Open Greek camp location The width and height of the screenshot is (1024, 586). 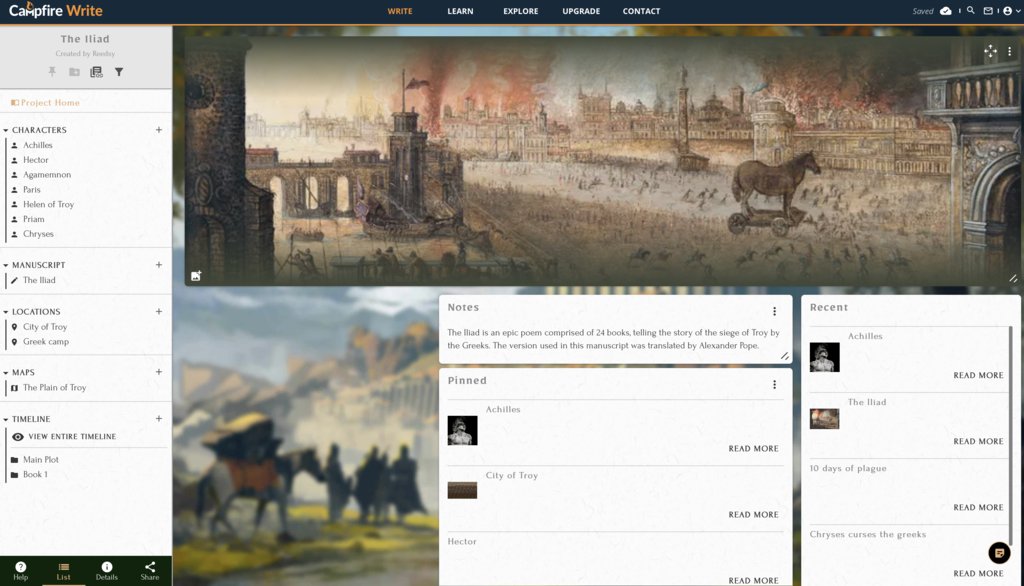pos(46,342)
